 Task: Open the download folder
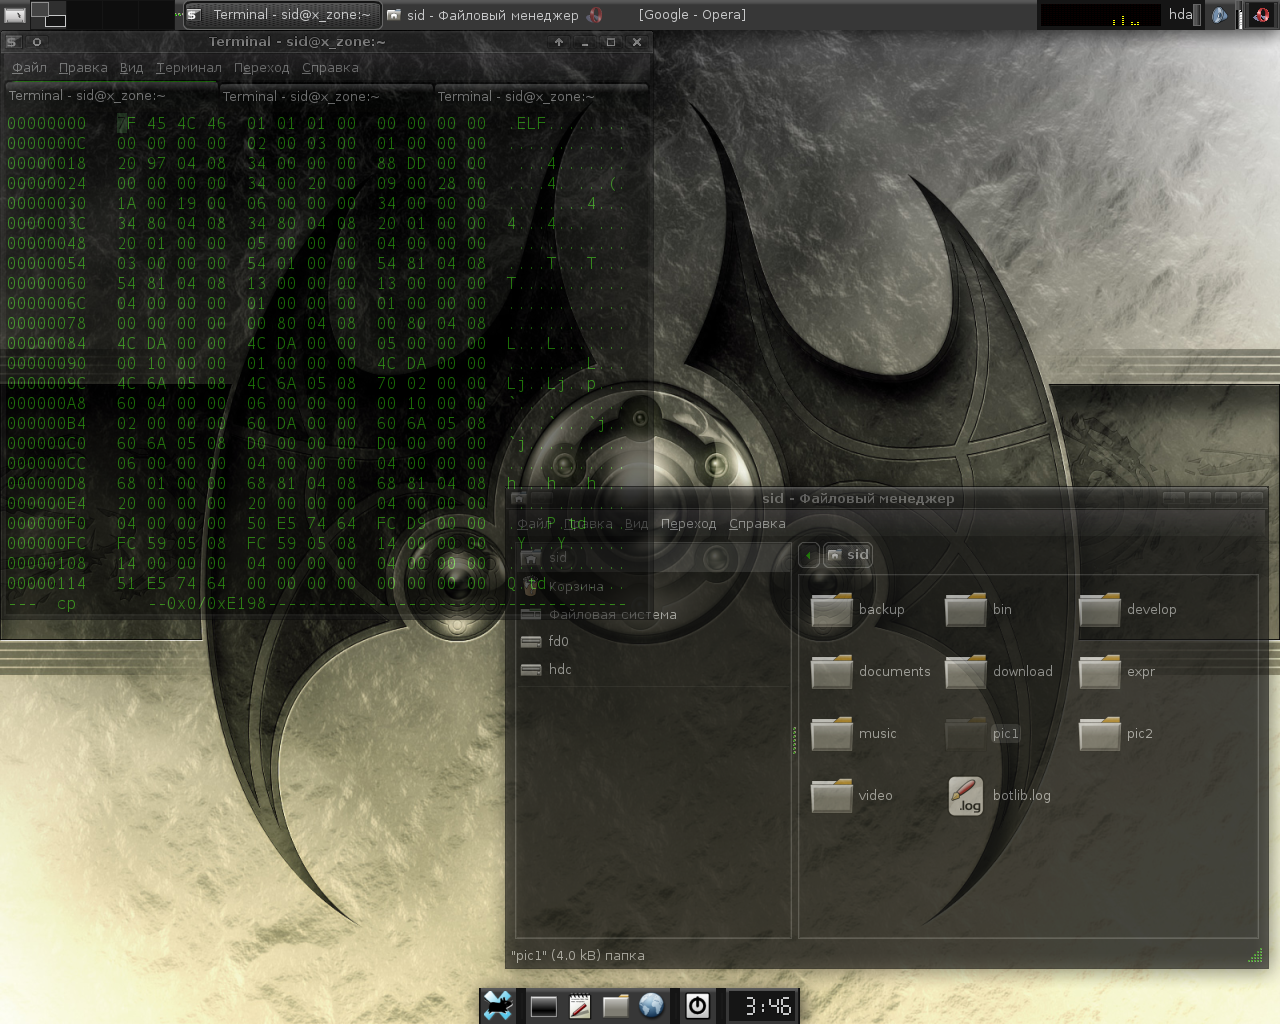click(x=998, y=672)
